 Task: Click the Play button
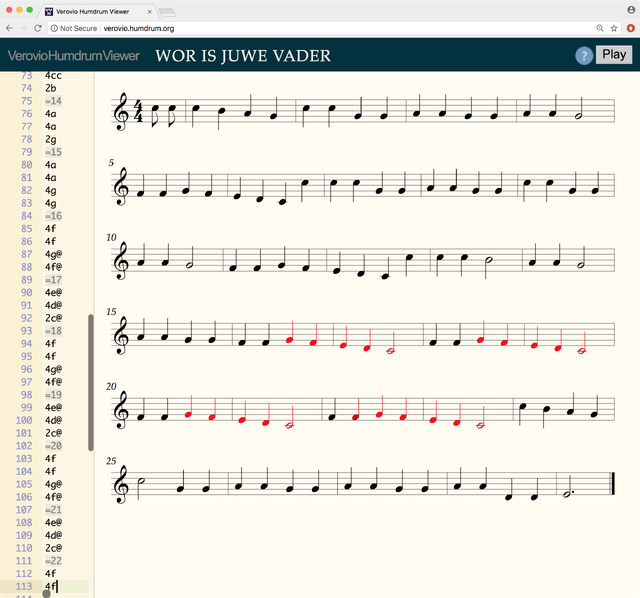(x=613, y=55)
